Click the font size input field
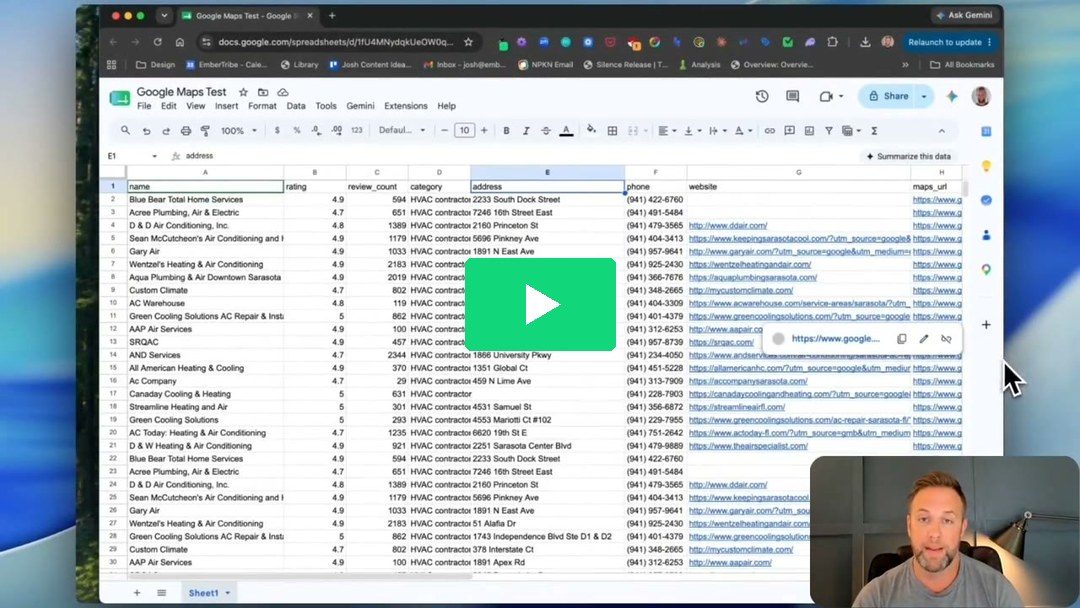This screenshot has width=1080, height=608. 464,131
